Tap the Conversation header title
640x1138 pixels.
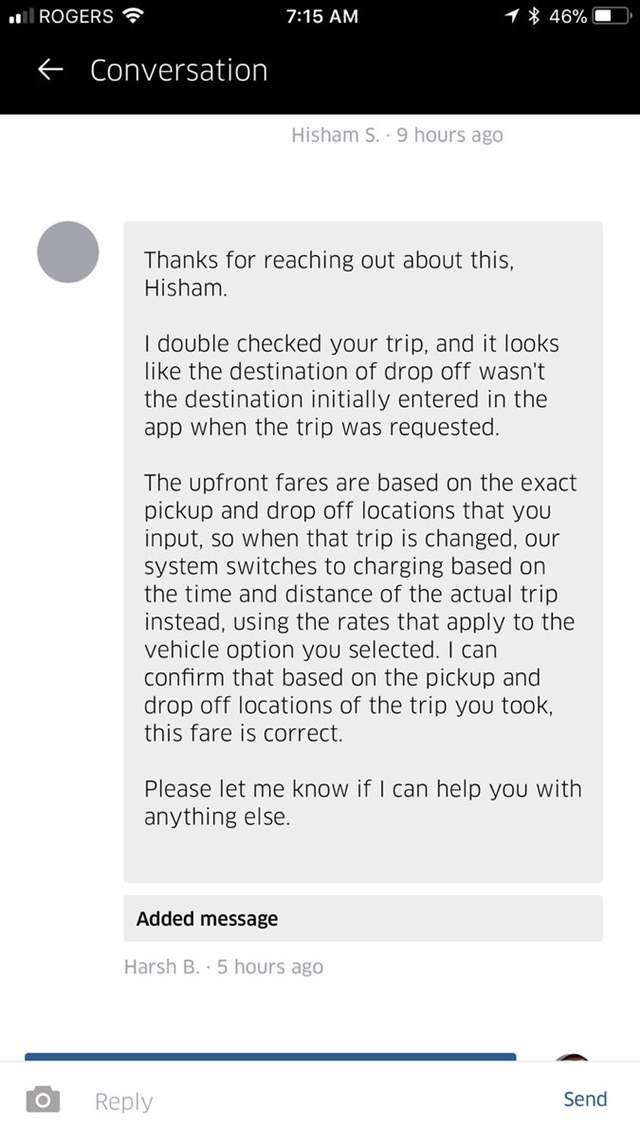179,70
